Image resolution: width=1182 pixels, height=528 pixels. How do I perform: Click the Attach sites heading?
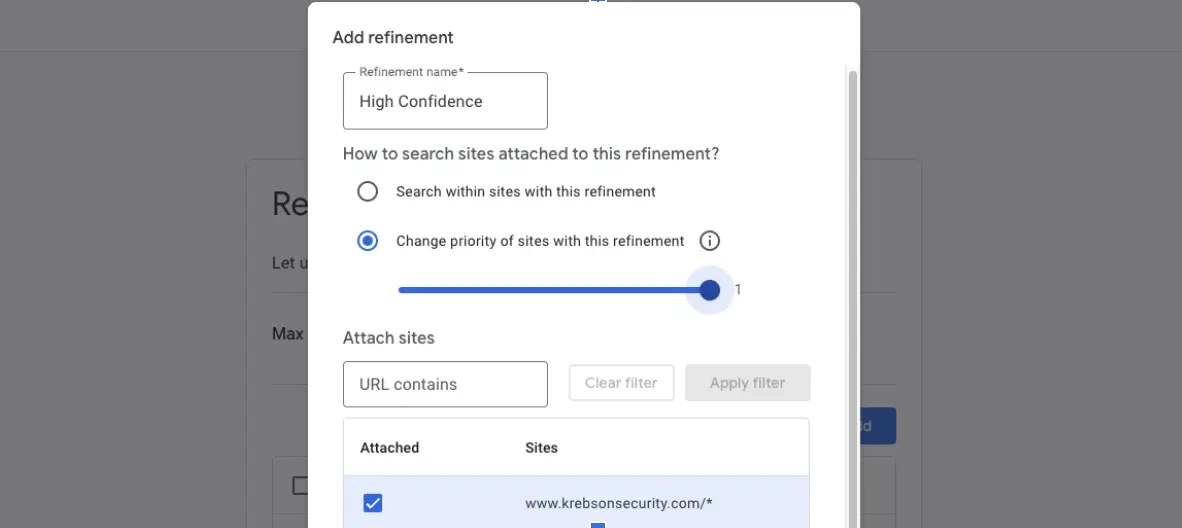pos(388,338)
